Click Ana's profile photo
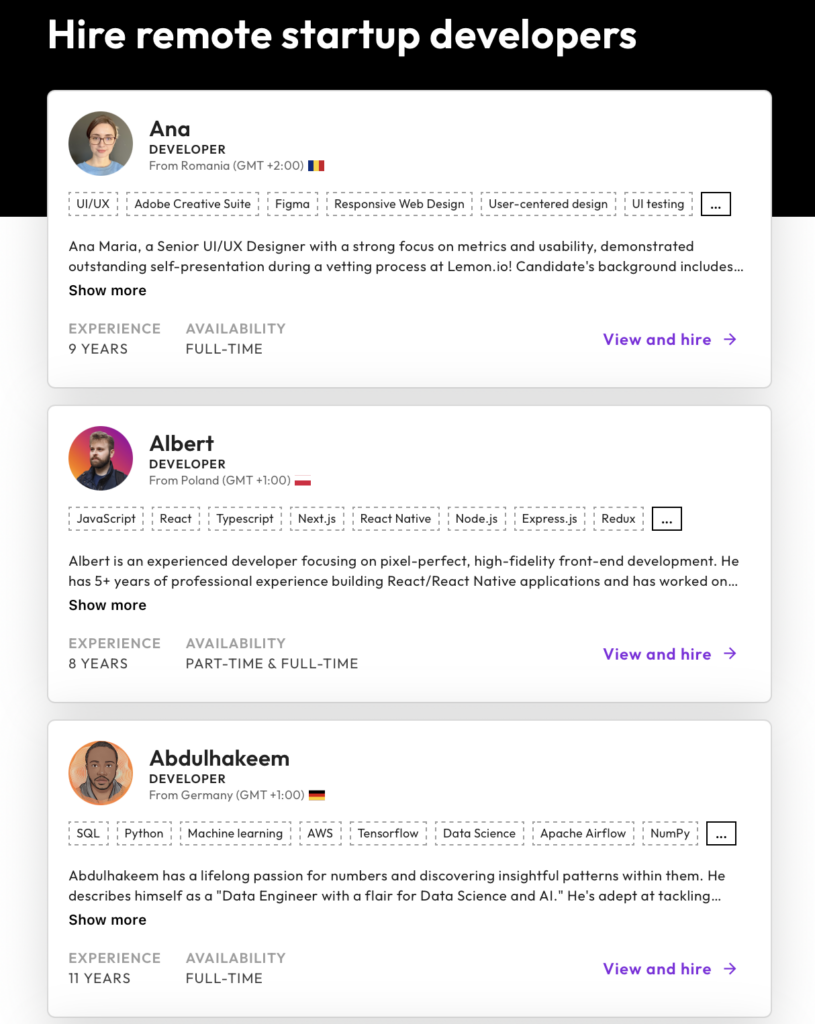815x1024 pixels. point(101,143)
